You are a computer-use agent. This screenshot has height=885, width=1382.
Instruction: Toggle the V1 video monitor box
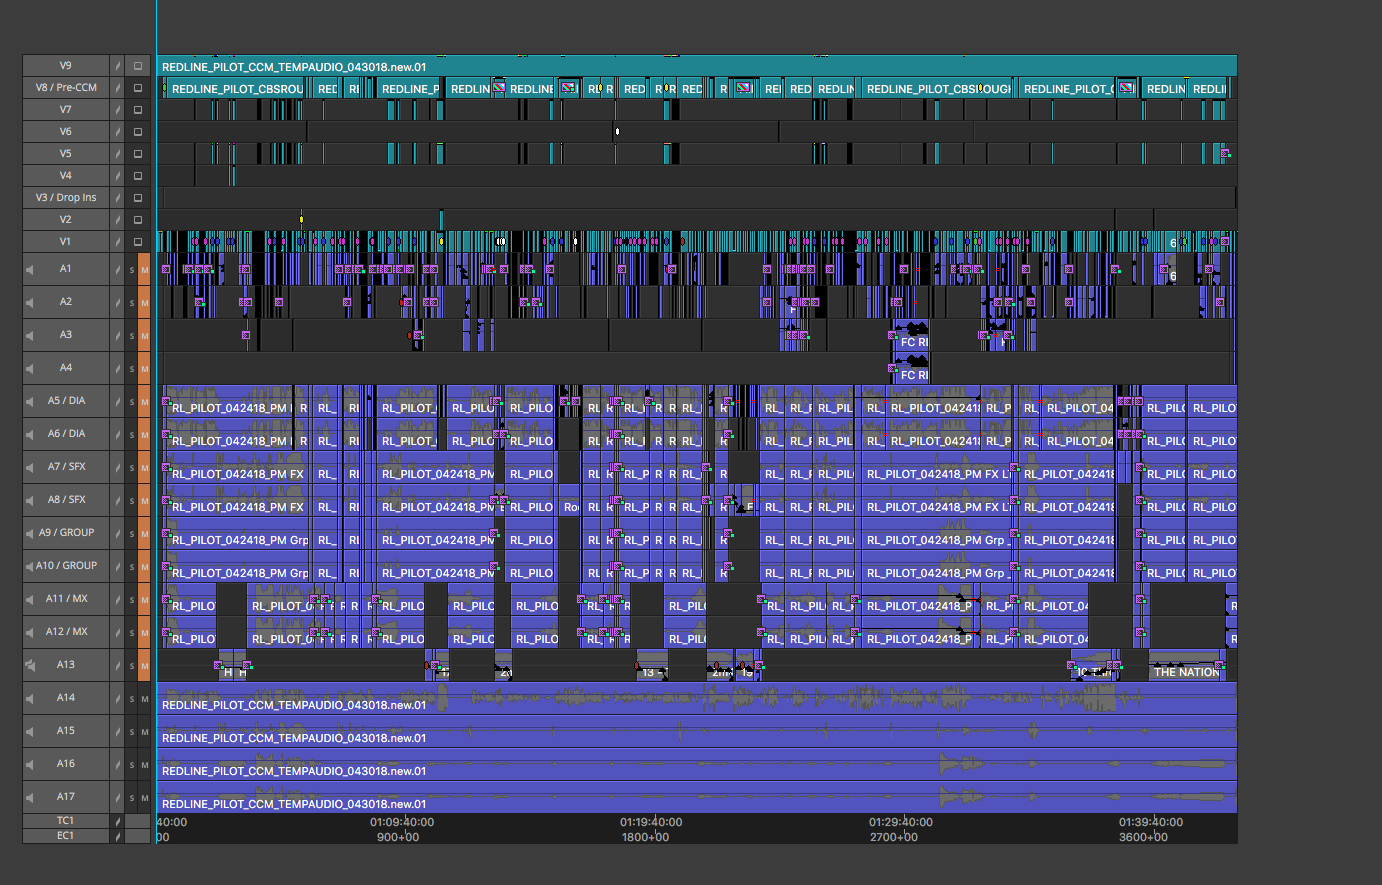click(138, 242)
